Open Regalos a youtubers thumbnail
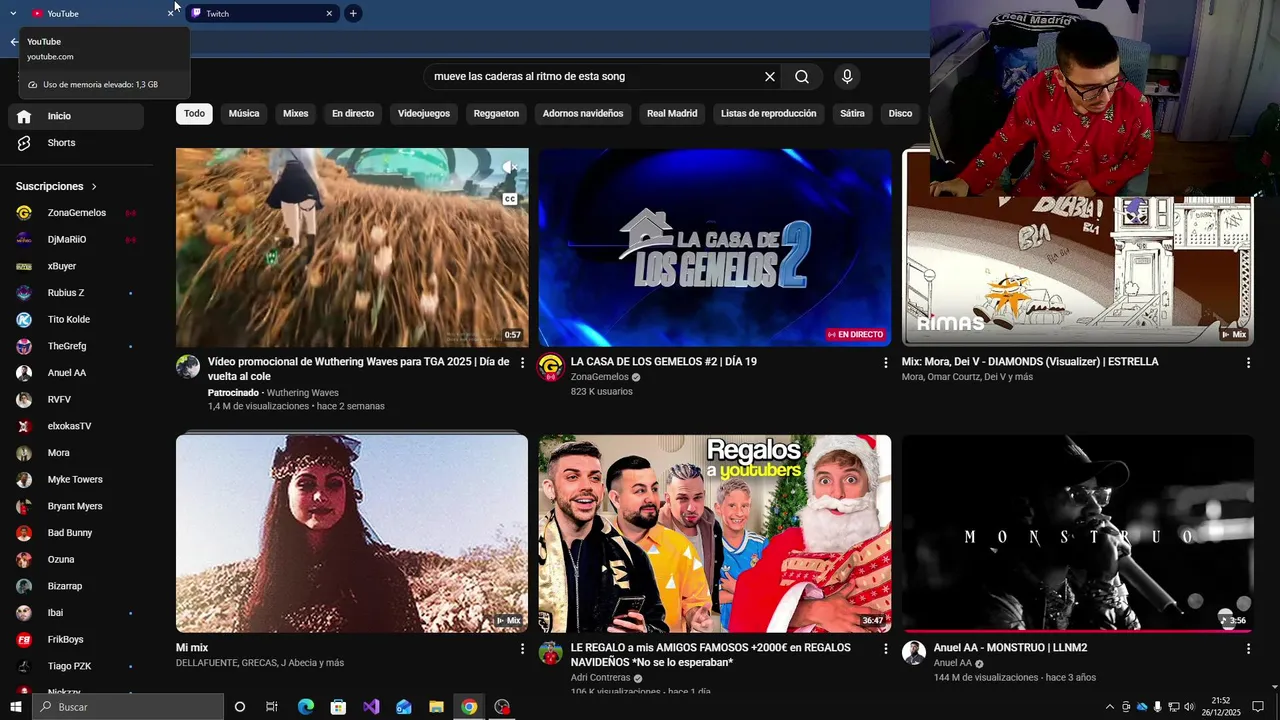This screenshot has width=1280, height=720. point(715,533)
